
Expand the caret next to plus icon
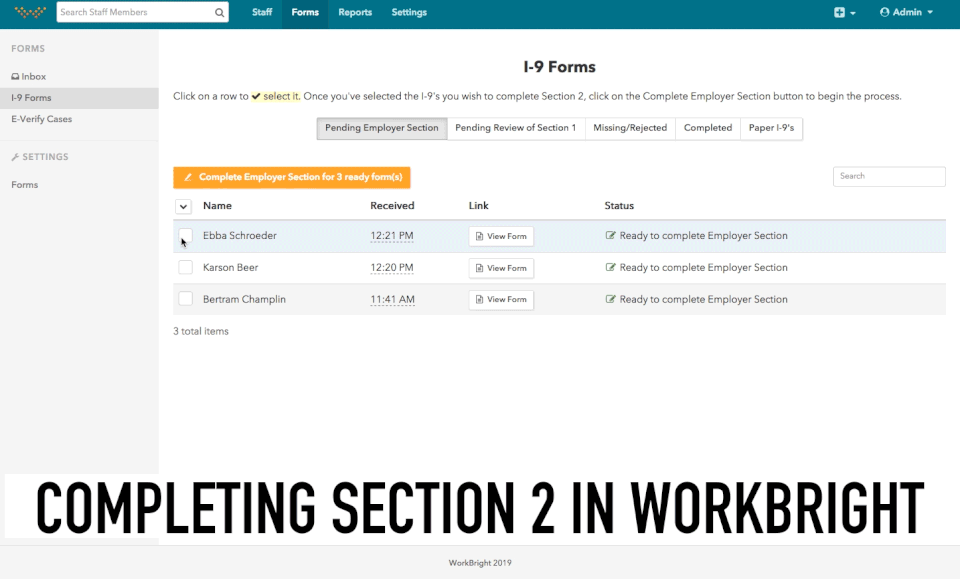[853, 13]
